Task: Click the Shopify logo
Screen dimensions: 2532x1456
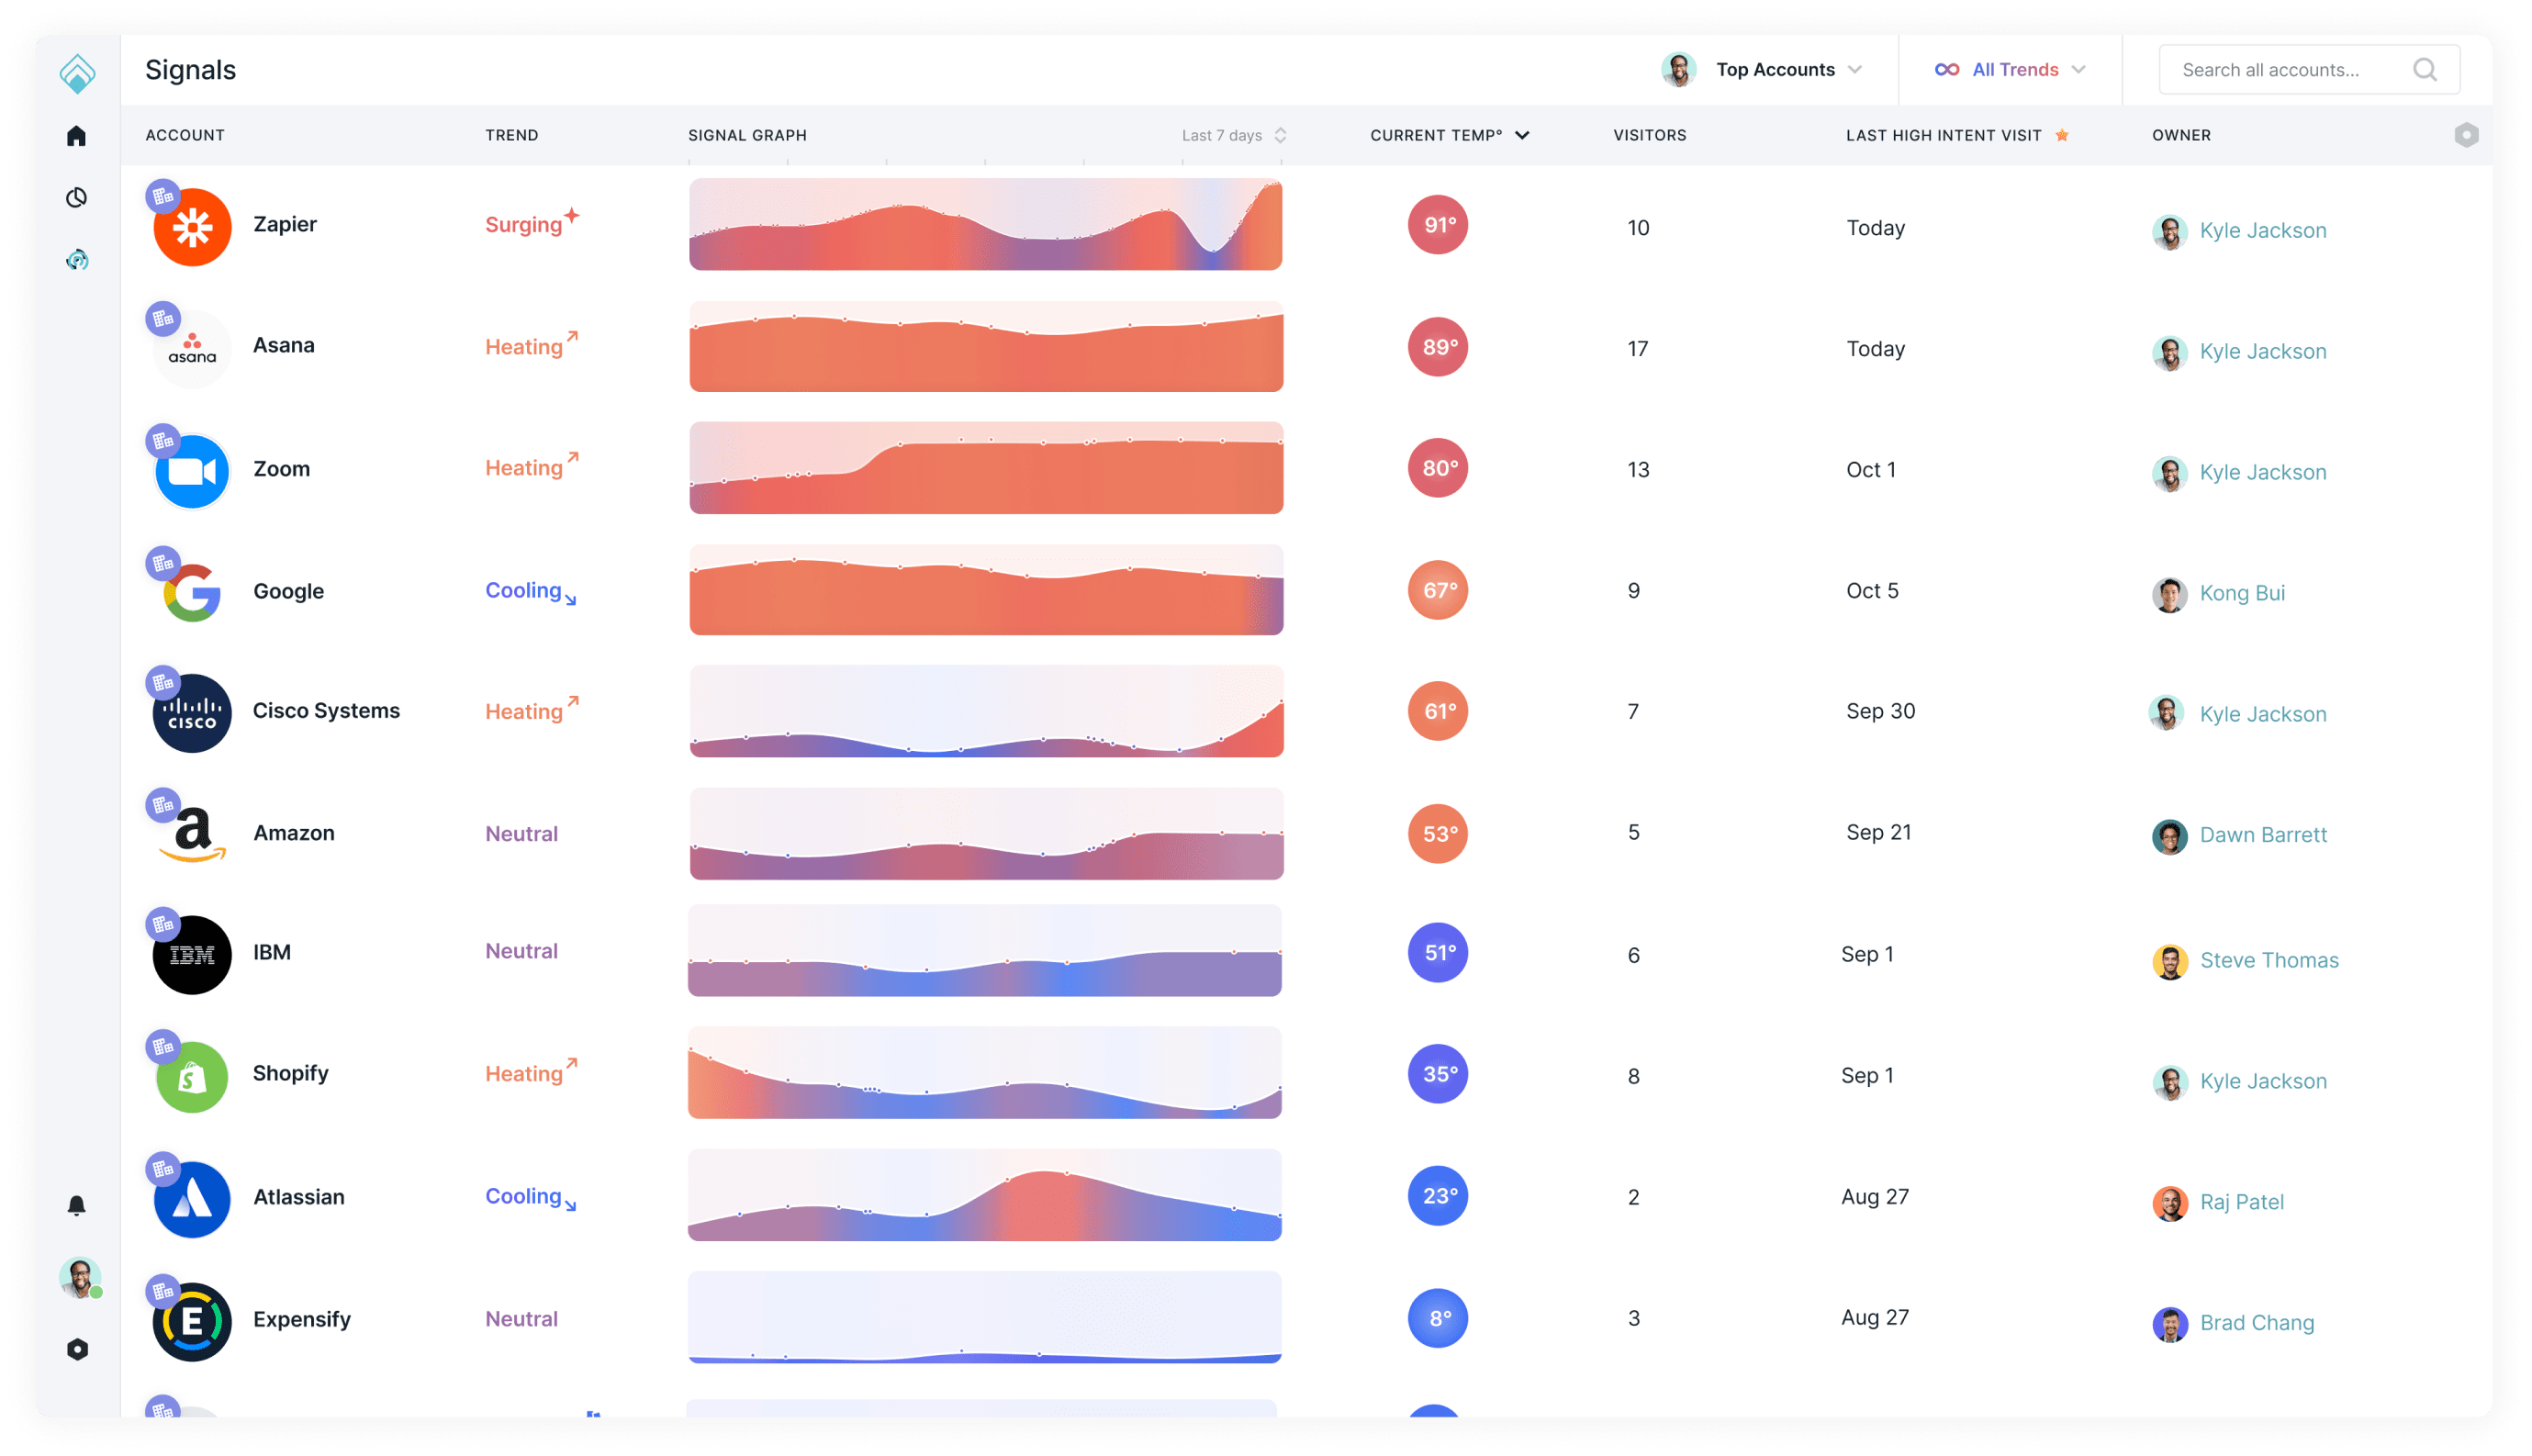Action: point(192,1077)
